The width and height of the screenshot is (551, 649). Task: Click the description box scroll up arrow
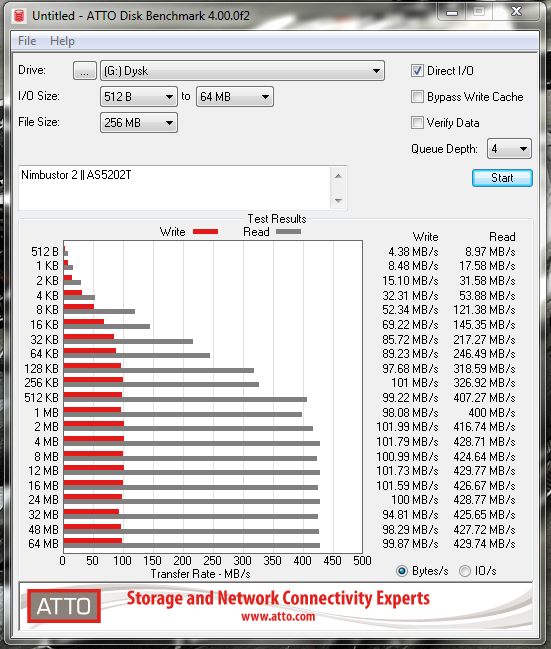pos(338,176)
